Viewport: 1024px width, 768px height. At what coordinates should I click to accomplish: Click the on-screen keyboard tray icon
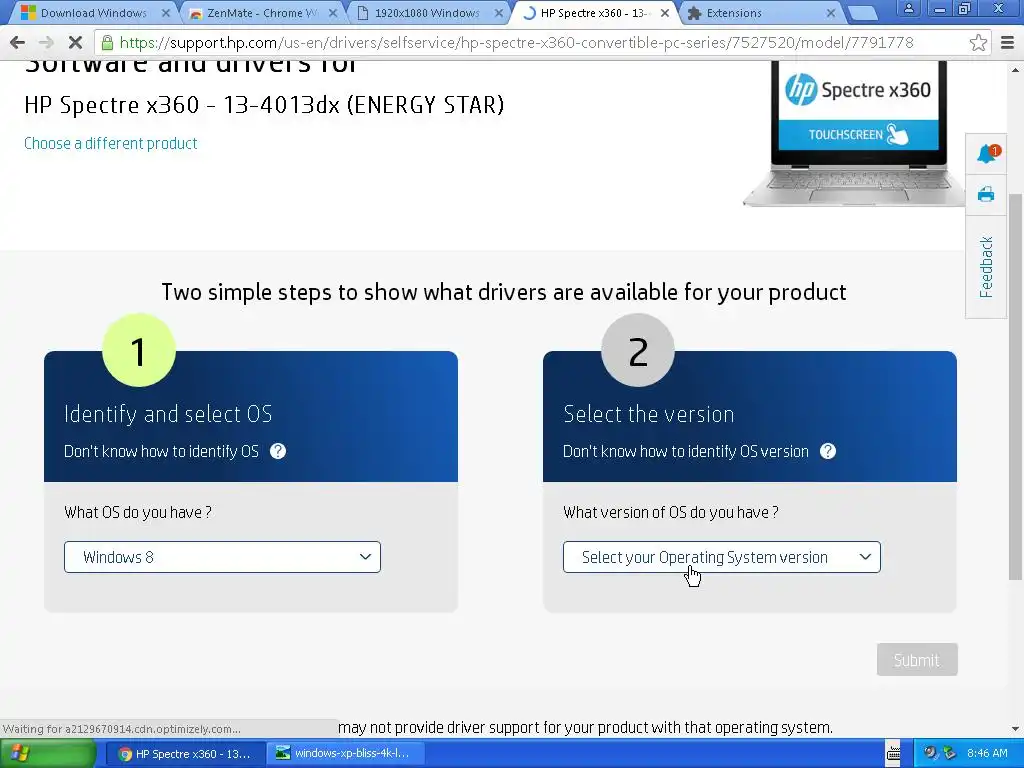click(893, 754)
